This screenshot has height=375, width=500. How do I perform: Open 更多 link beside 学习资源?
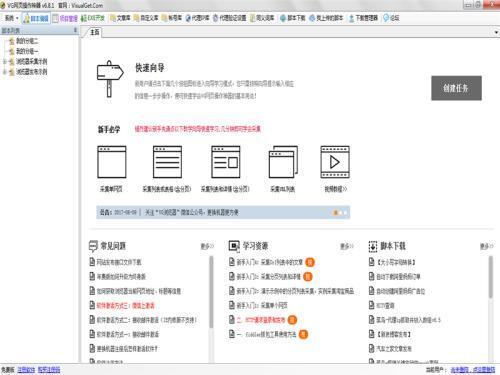347,246
